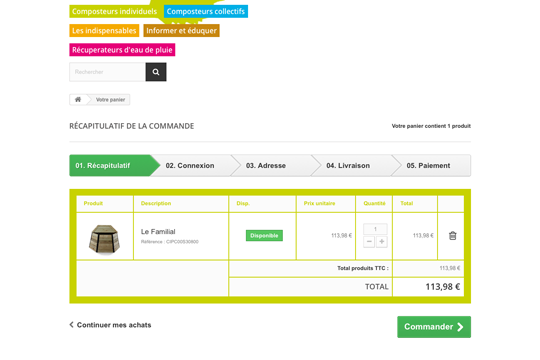Focus the Rechercher search field
Image resolution: width=540 pixels, height=360 pixels.
pyautogui.click(x=107, y=72)
